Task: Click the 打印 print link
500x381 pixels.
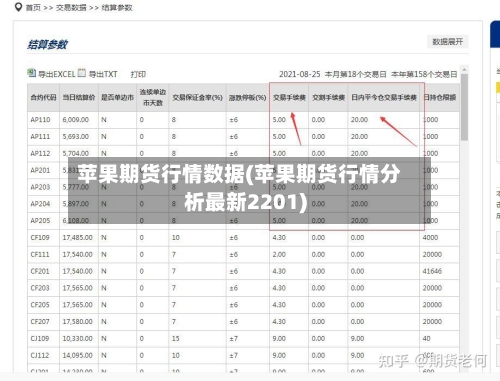Action: pos(138,74)
